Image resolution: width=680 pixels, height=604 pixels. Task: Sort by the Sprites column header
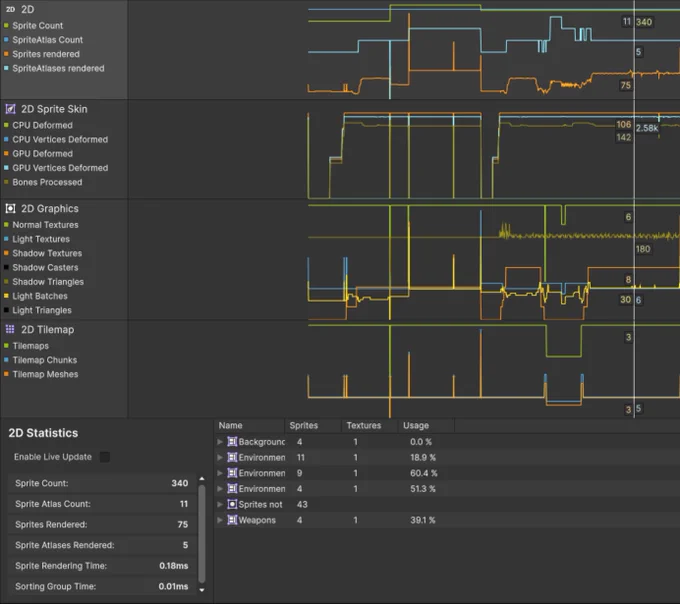pyautogui.click(x=313, y=426)
